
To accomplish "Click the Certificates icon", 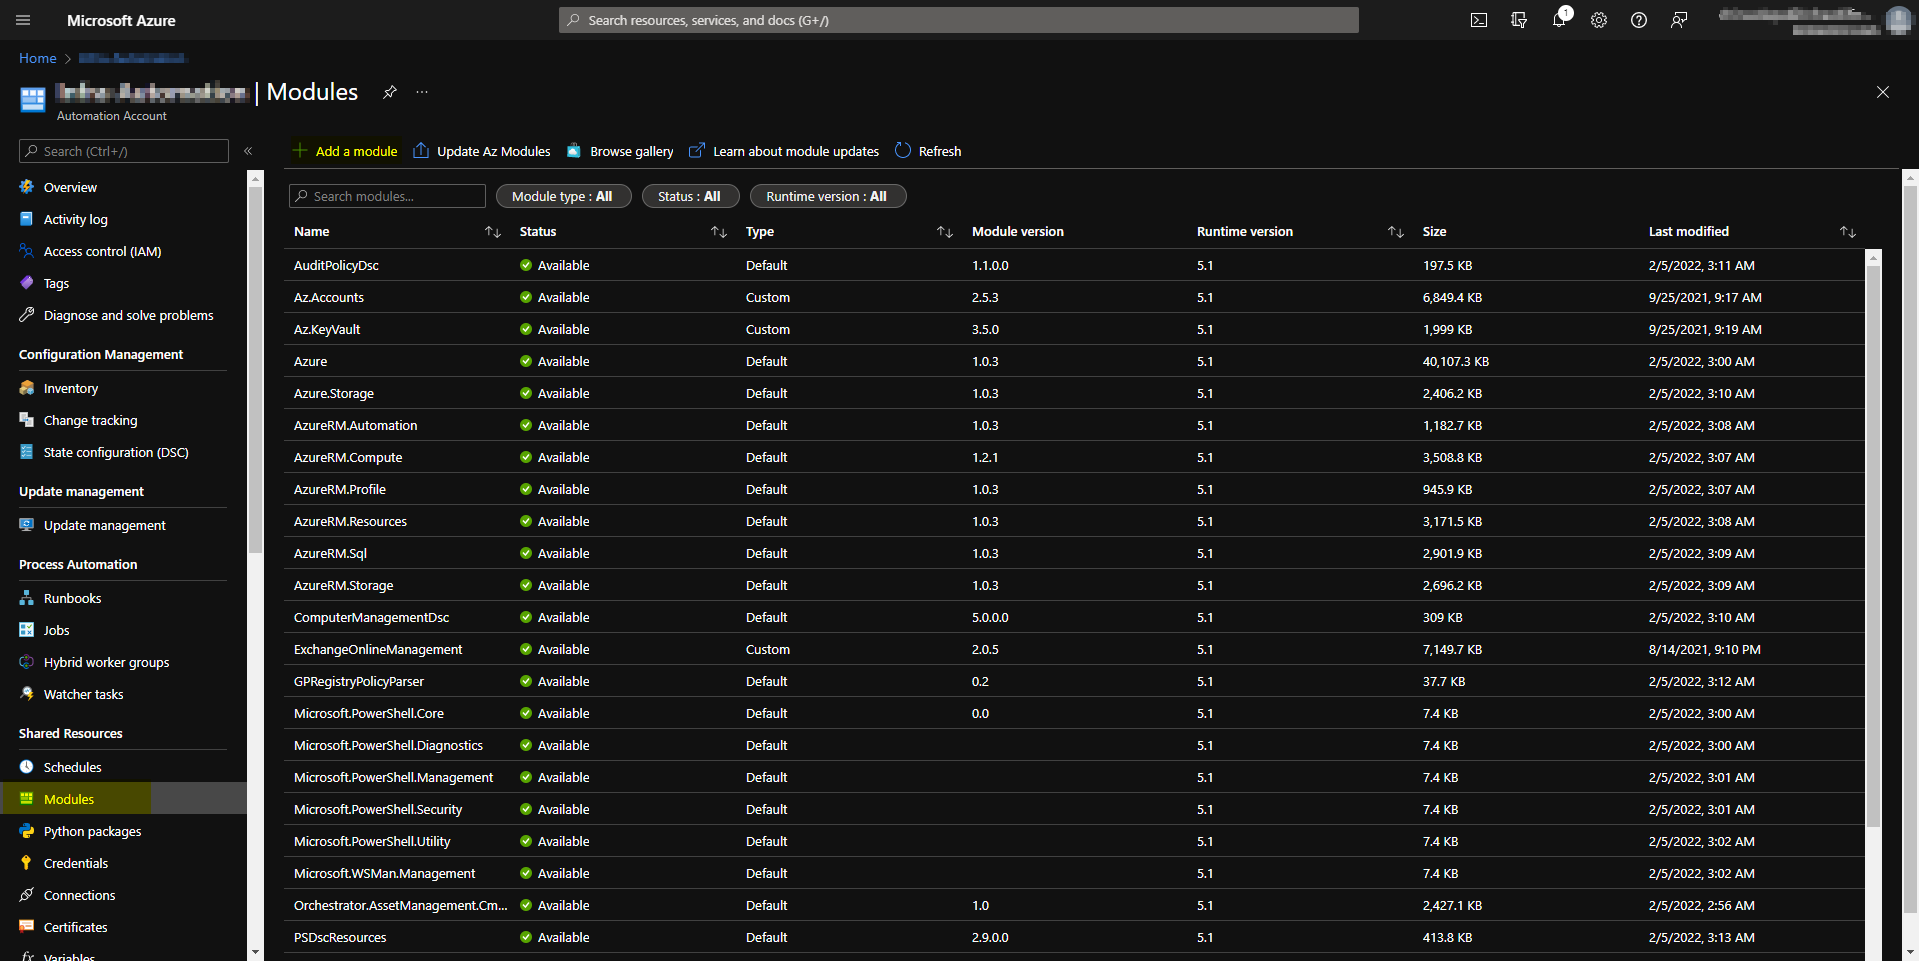I will pyautogui.click(x=27, y=927).
